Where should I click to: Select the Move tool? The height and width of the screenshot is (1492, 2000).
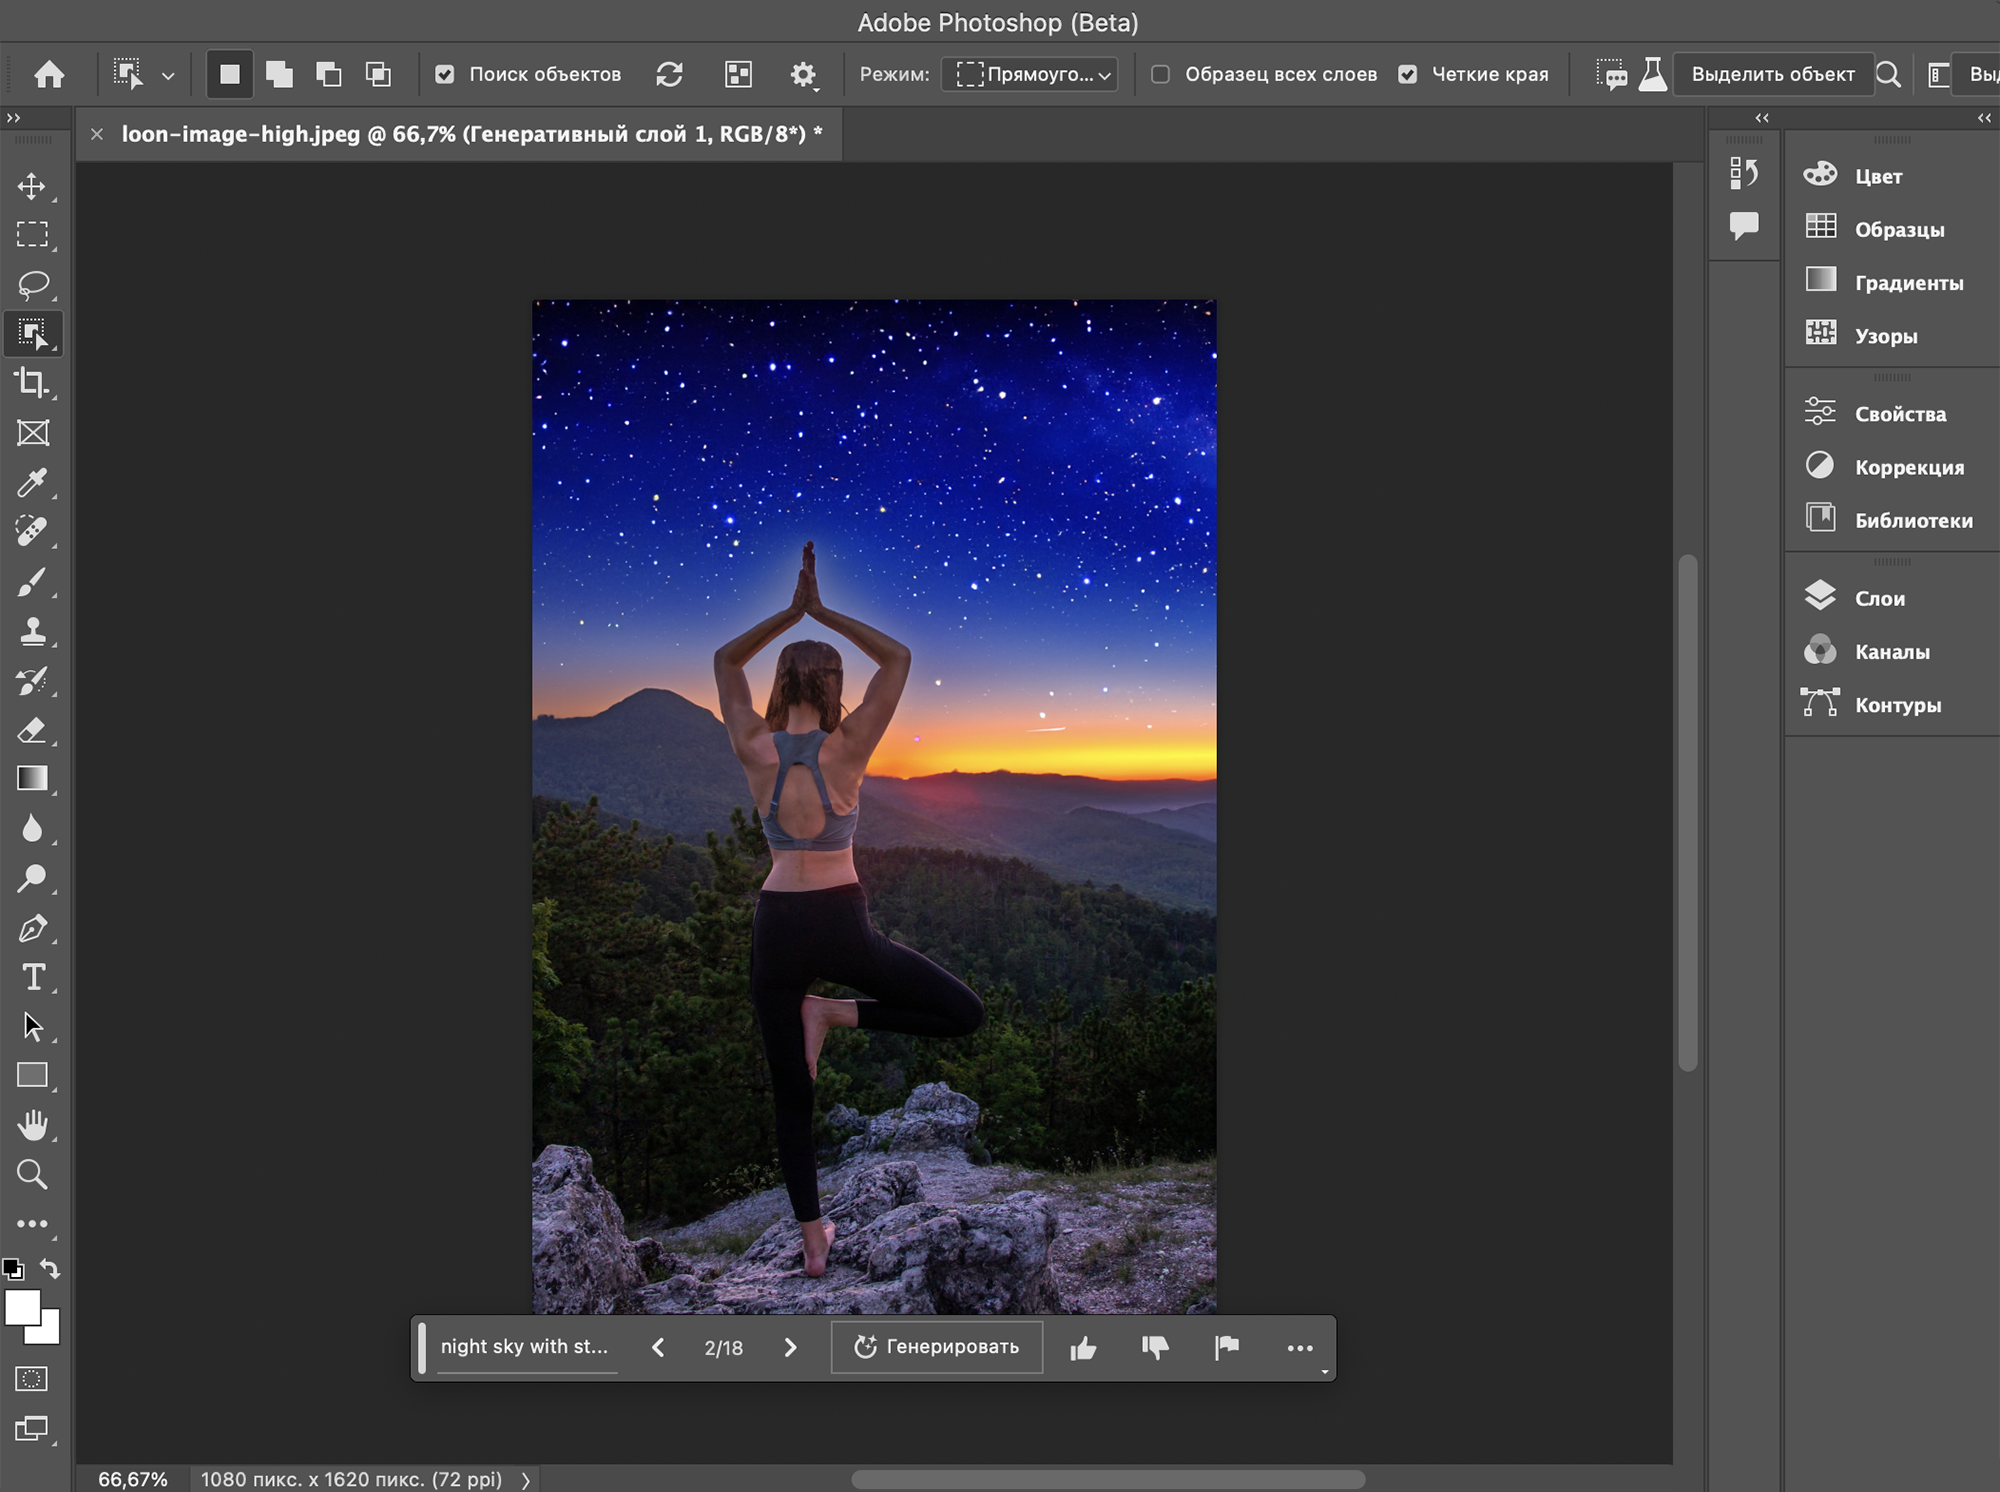pos(32,186)
